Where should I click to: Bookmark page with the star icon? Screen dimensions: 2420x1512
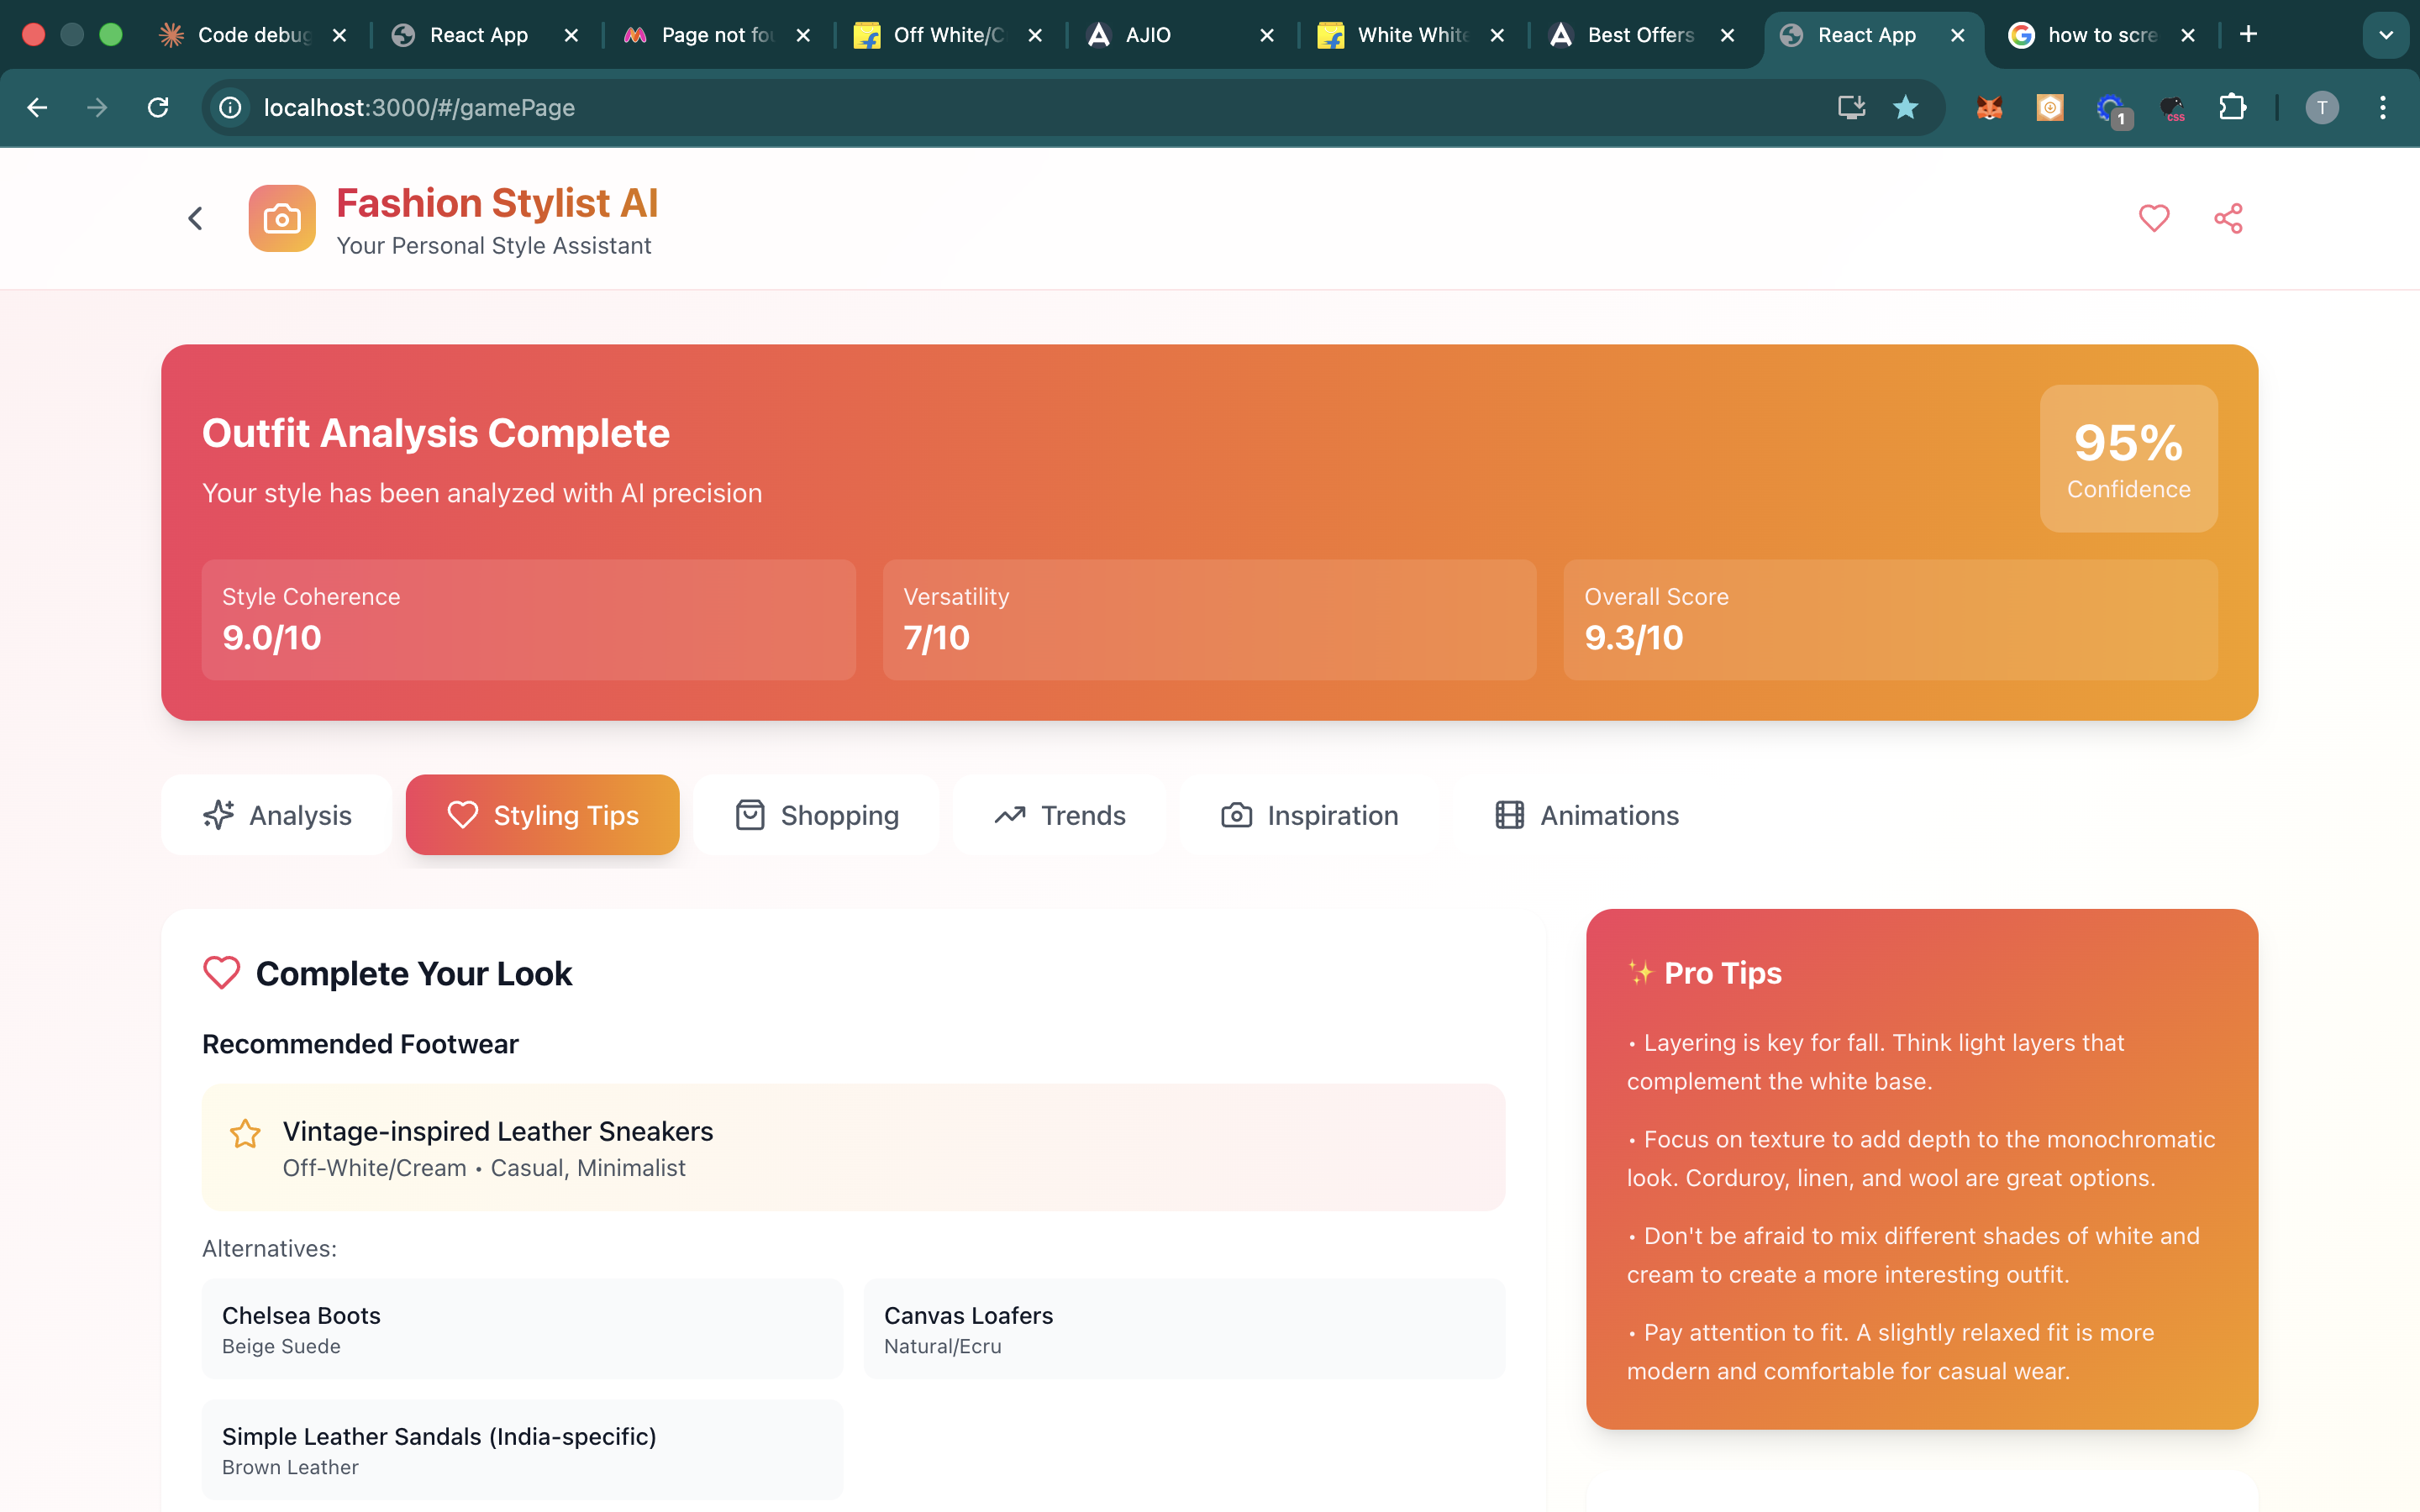point(1905,107)
